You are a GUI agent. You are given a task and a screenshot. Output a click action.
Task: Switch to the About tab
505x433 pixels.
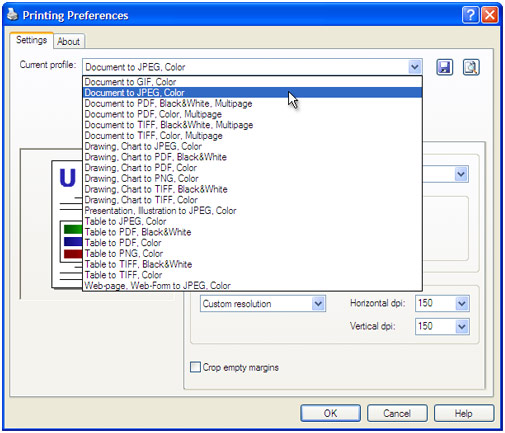tap(68, 42)
